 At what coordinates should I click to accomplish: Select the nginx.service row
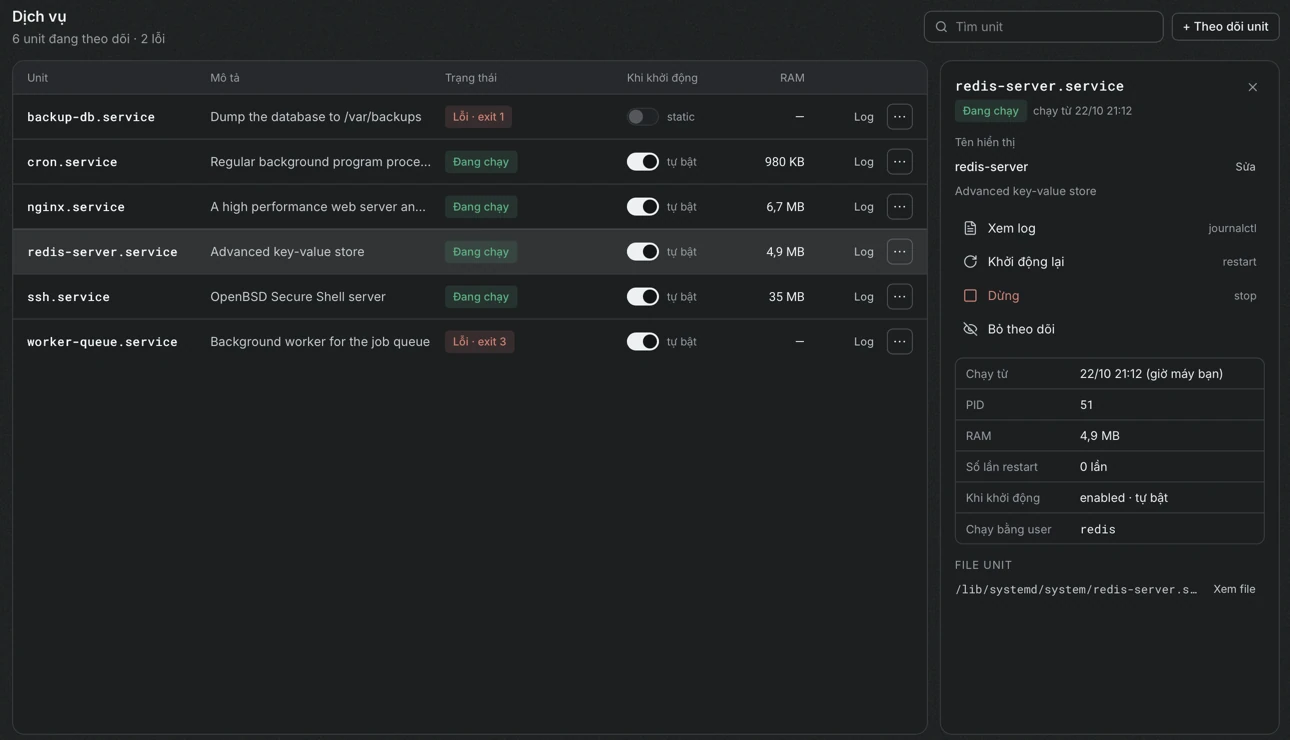coord(469,207)
